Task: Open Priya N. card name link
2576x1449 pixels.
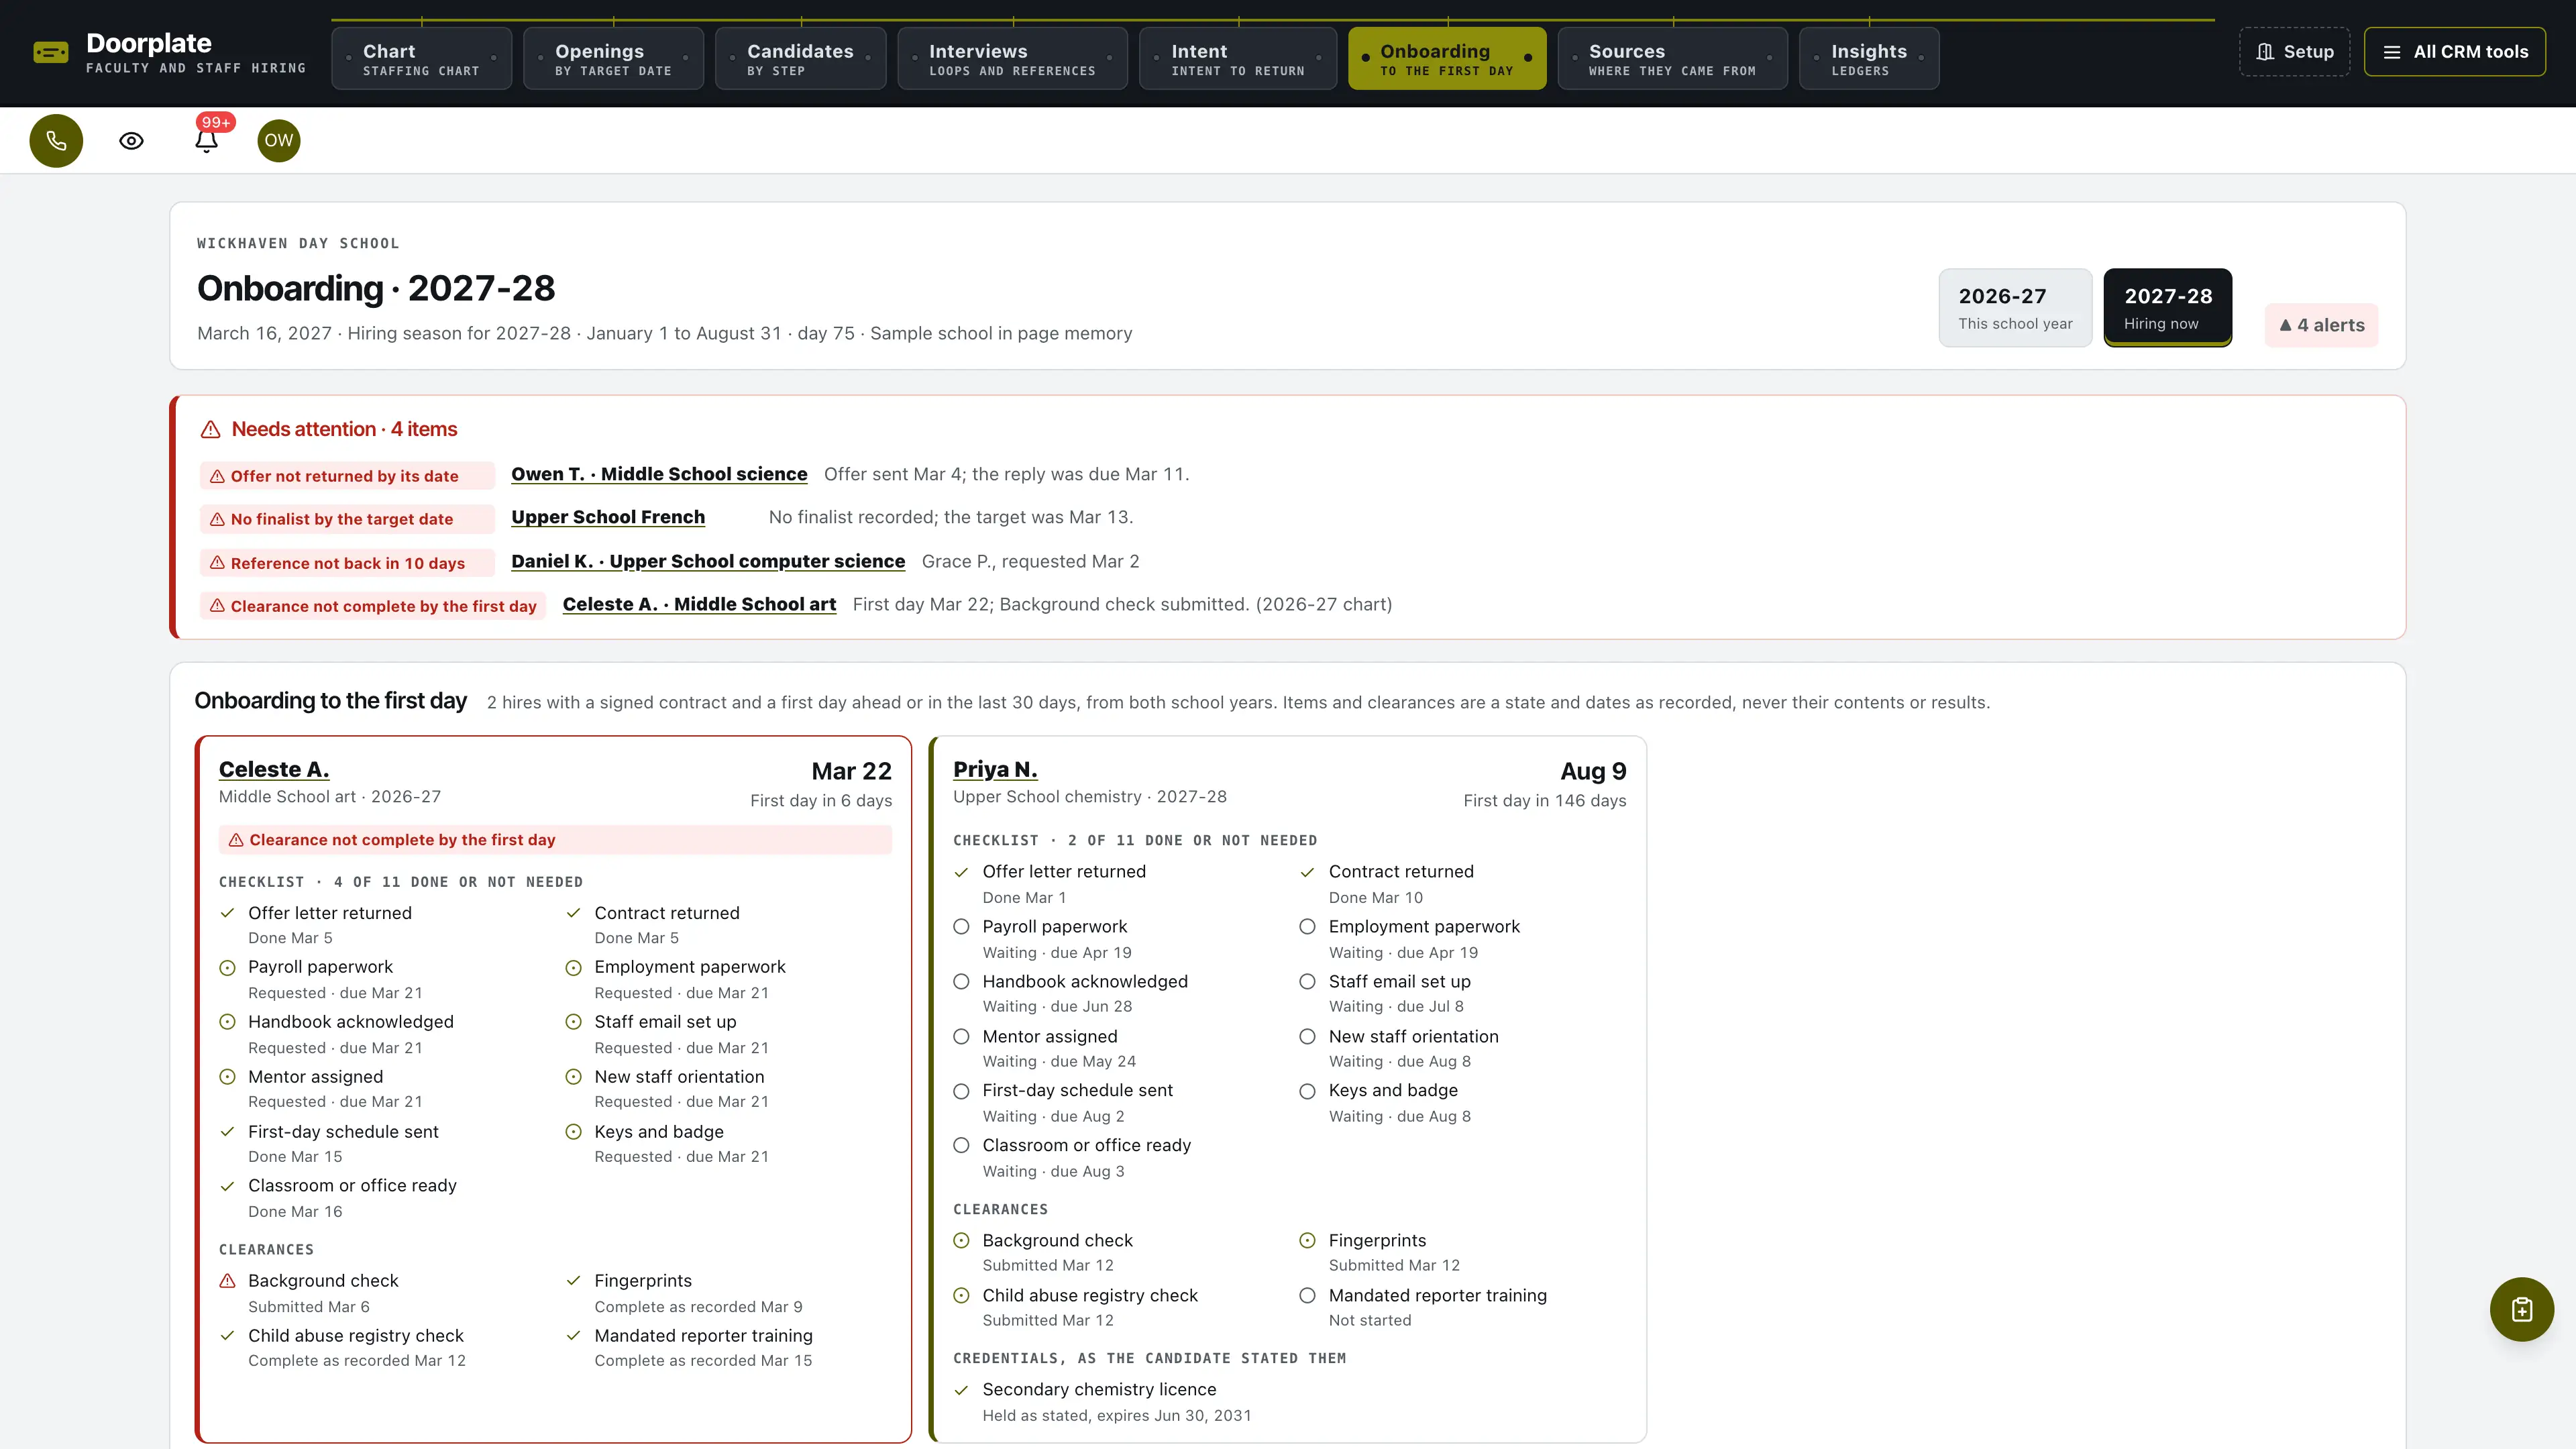Action: 995,769
